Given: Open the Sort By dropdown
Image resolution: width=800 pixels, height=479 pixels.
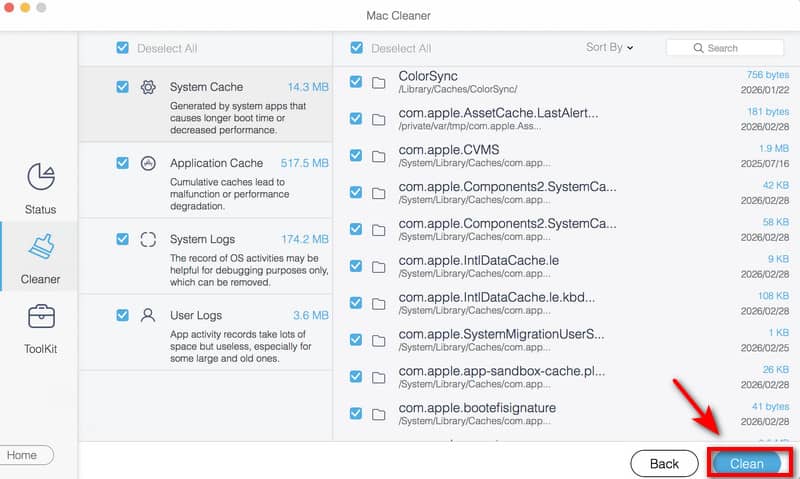Looking at the screenshot, I should coord(609,47).
